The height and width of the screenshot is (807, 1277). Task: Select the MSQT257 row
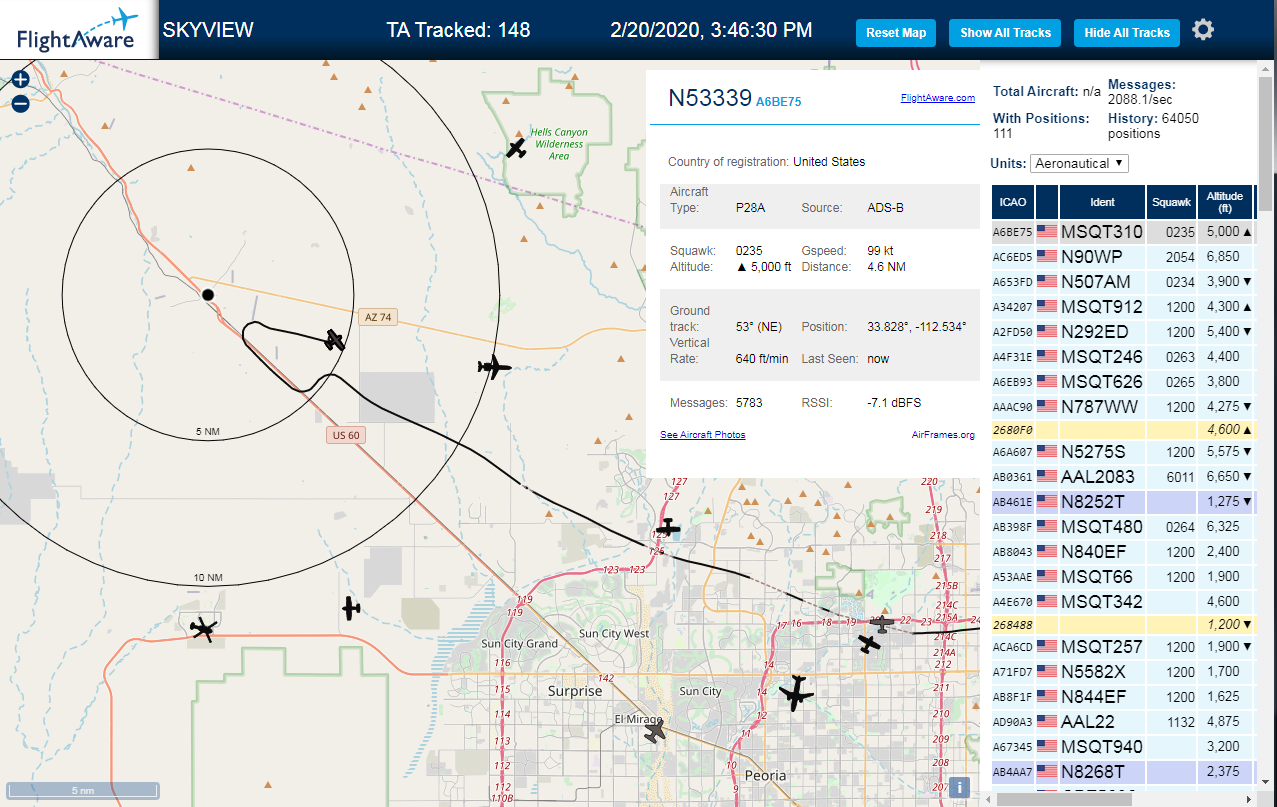1123,647
